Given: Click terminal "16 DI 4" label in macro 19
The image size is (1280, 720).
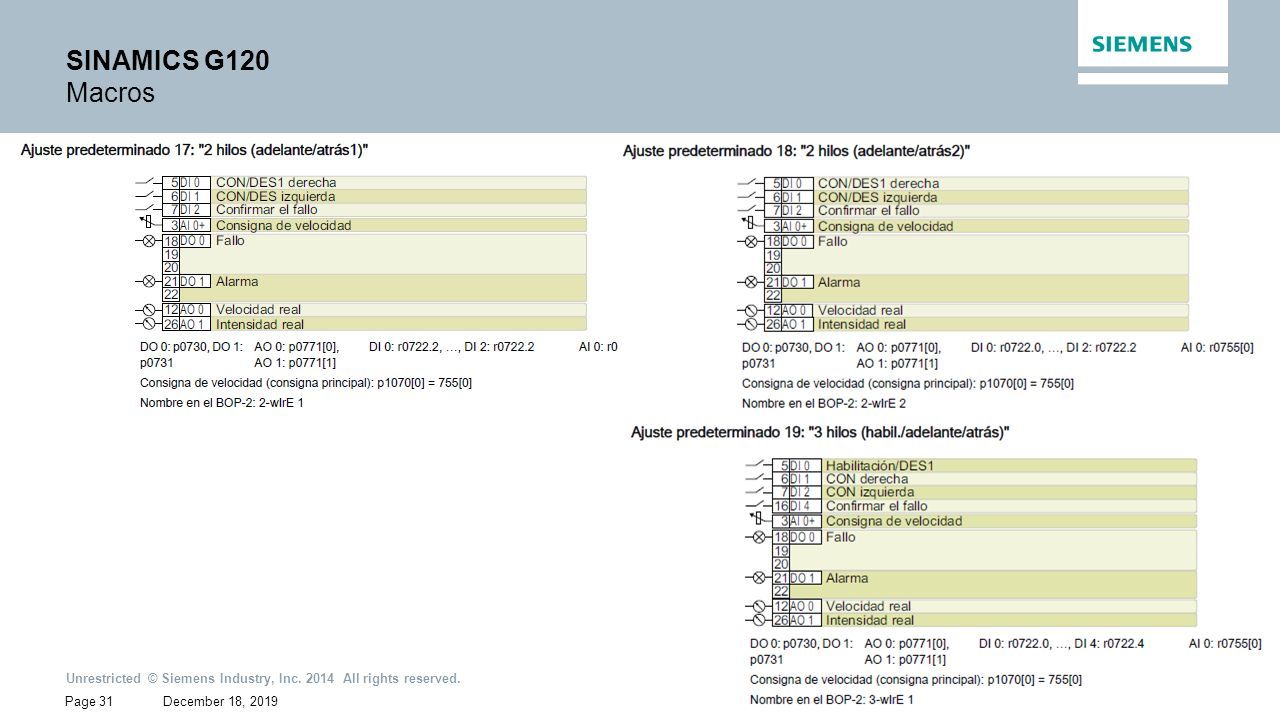Looking at the screenshot, I should 796,506.
